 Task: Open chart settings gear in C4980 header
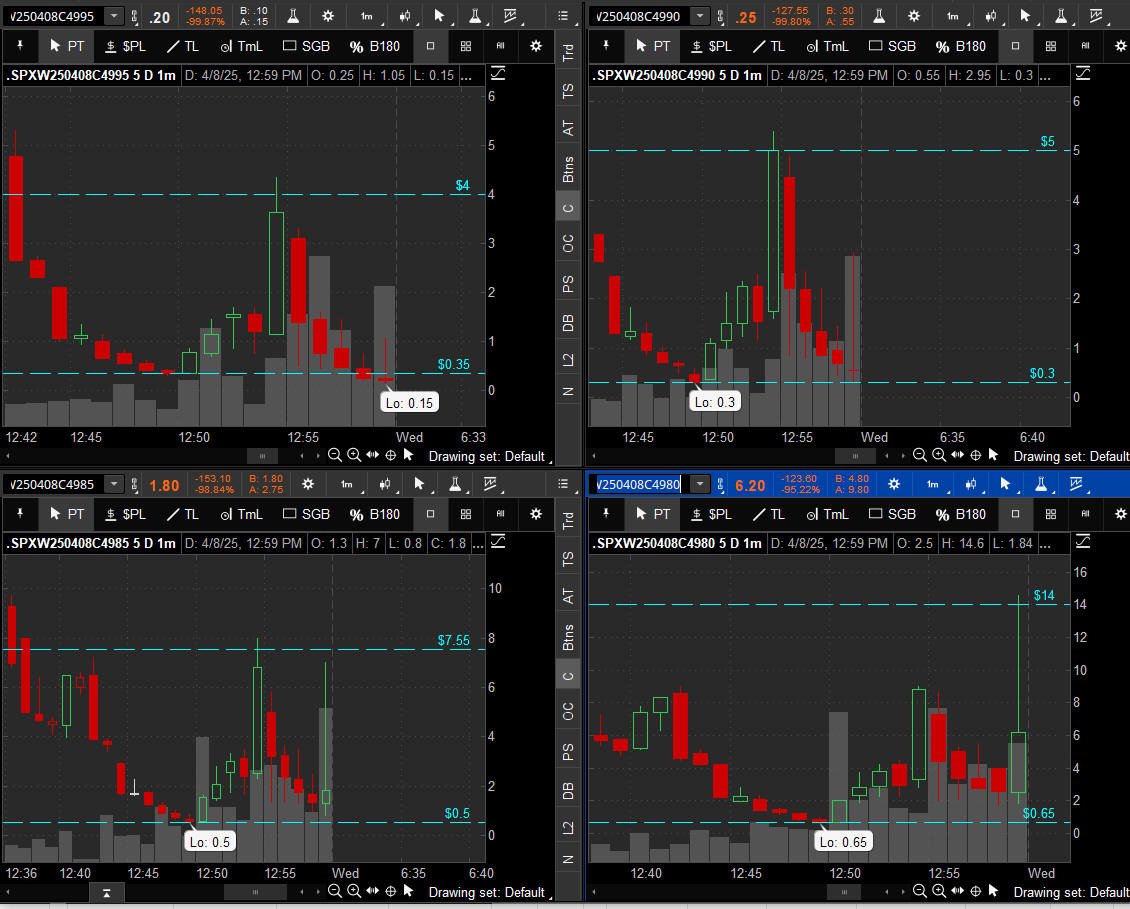[894, 484]
